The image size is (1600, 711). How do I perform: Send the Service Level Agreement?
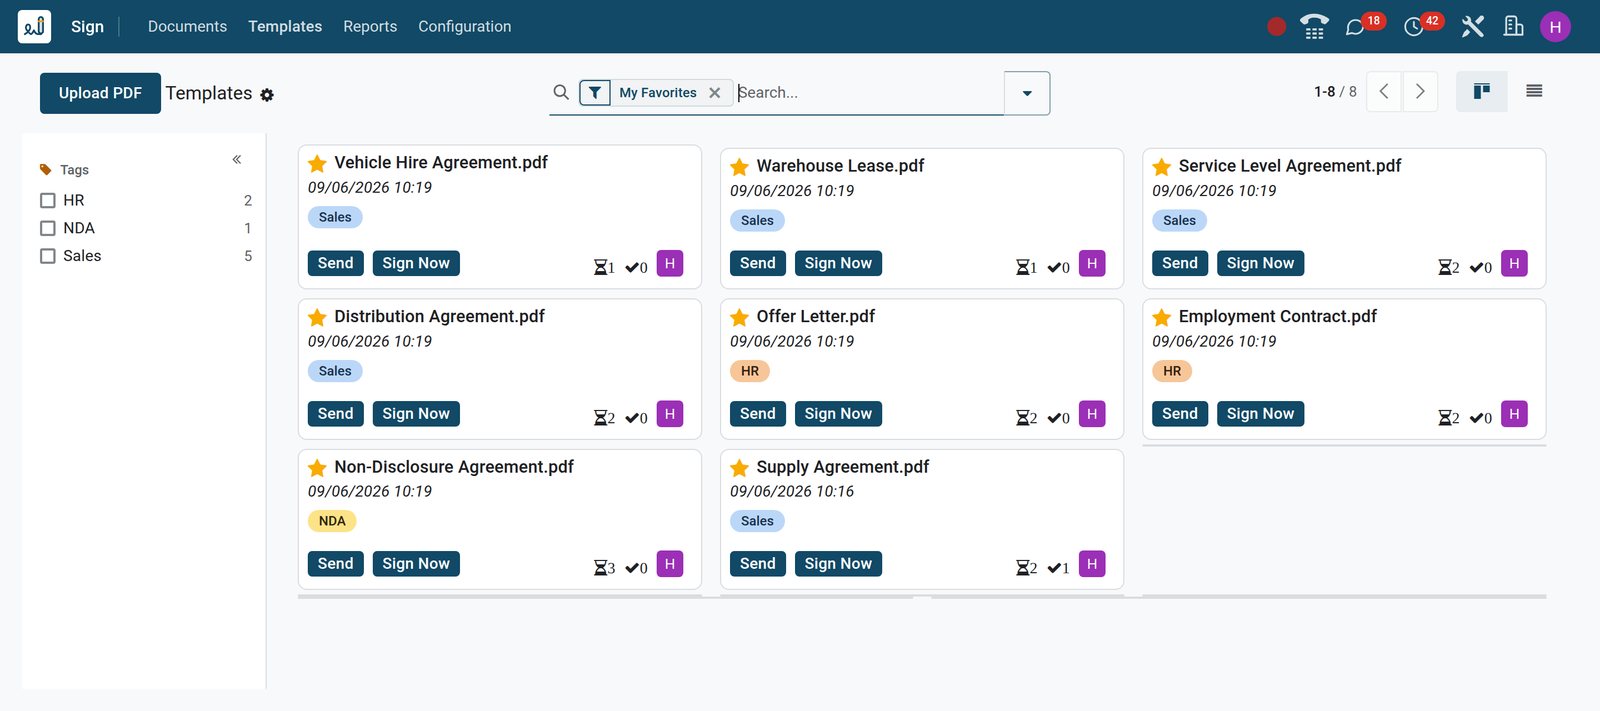(1180, 263)
